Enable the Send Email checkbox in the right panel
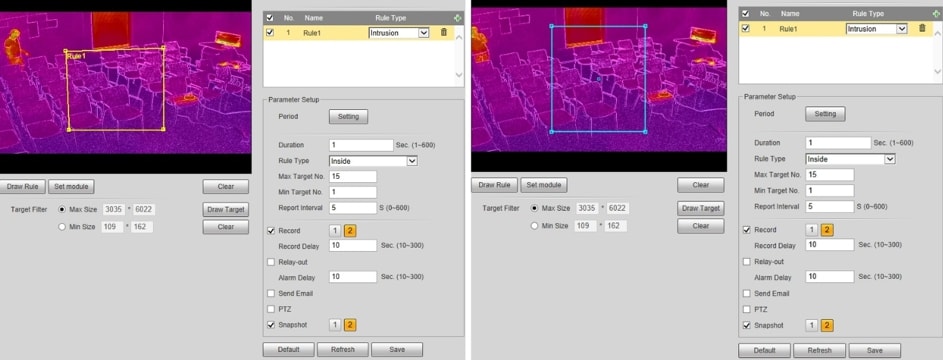The width and height of the screenshot is (943, 360). 747,294
